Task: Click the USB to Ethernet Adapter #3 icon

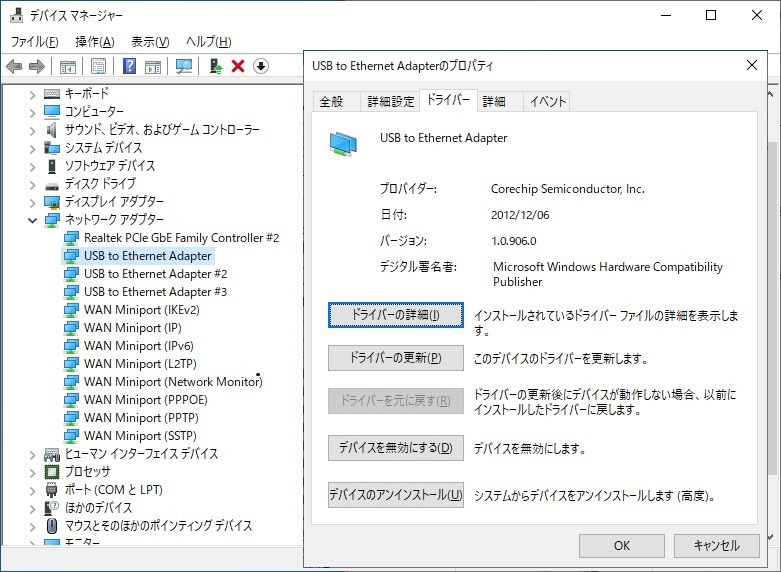Action: click(71, 292)
